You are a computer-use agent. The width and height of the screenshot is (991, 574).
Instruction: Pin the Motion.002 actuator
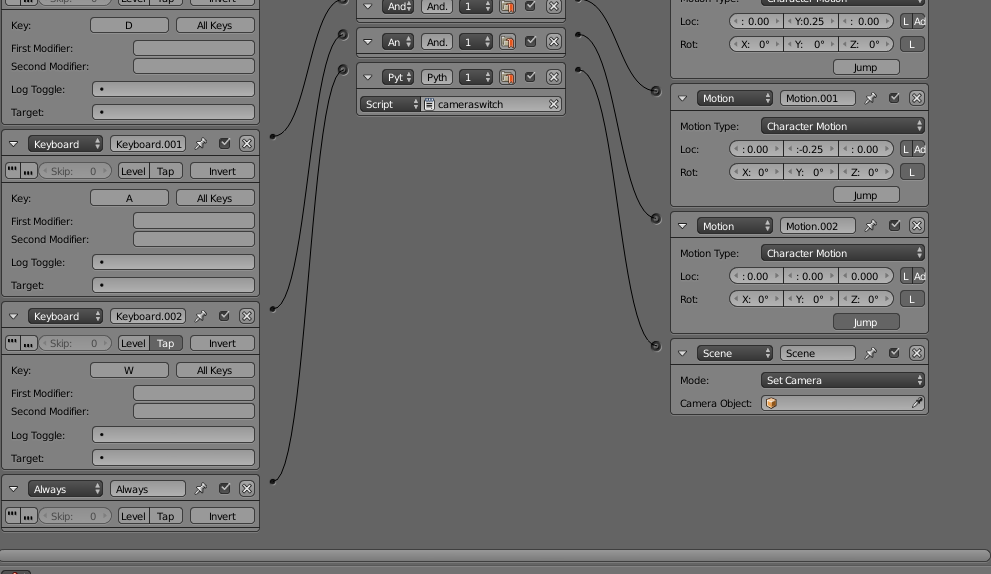[871, 226]
